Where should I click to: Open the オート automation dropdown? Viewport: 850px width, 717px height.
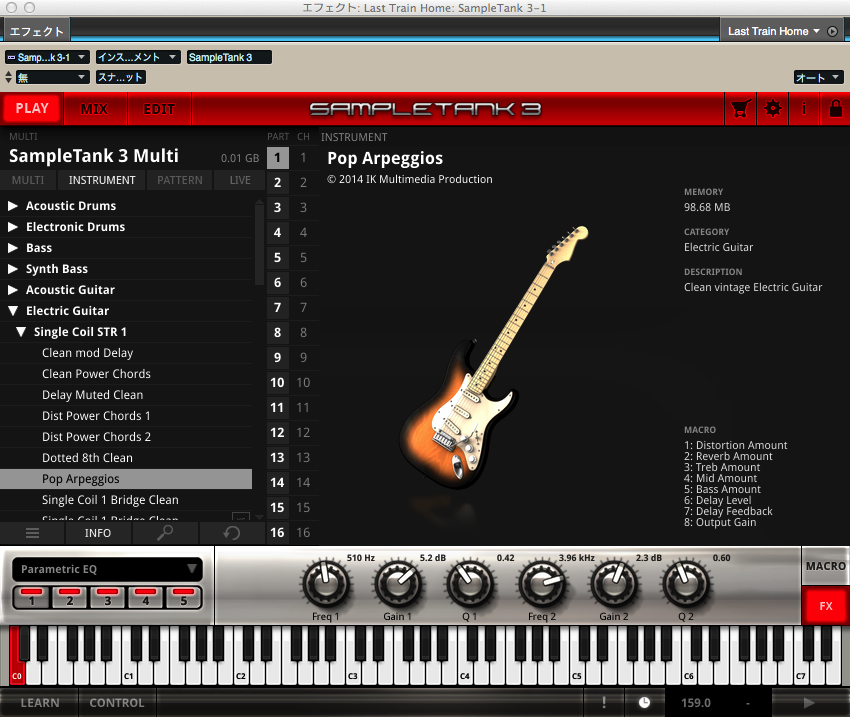coord(818,77)
